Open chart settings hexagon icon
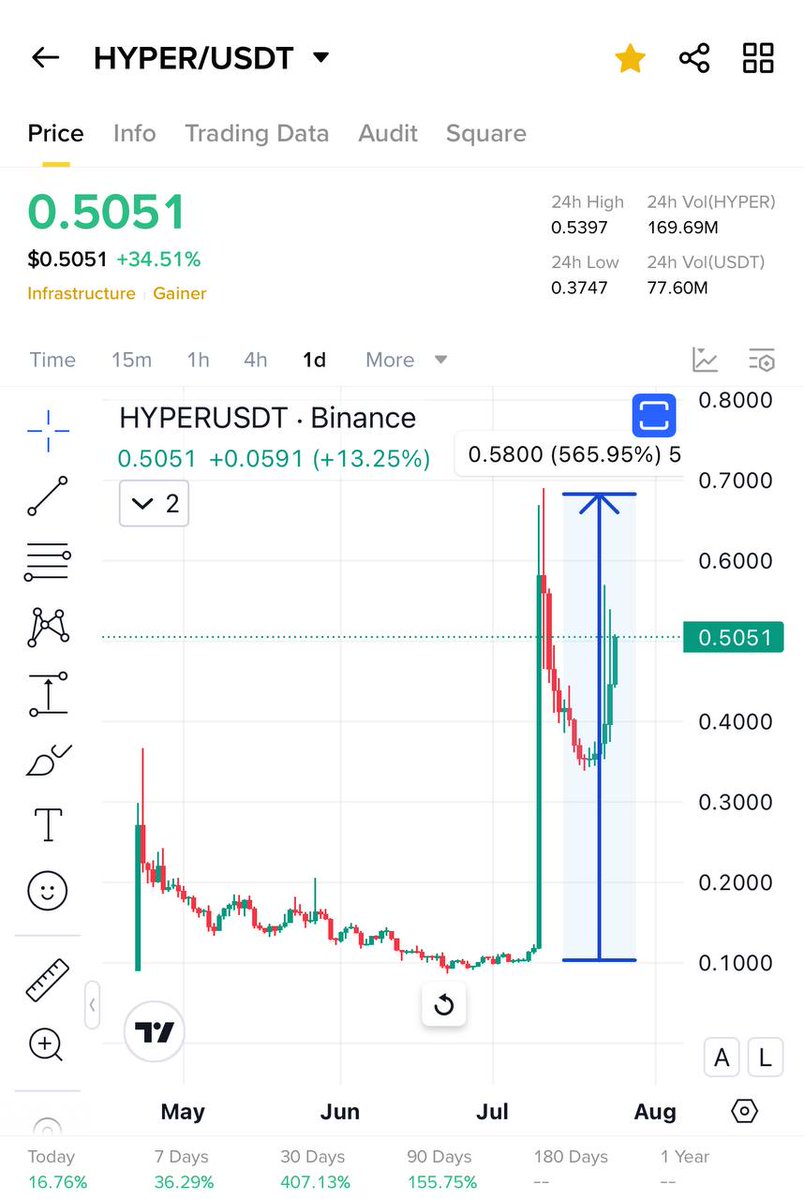Image resolution: width=804 pixels, height=1199 pixels. [x=744, y=1111]
